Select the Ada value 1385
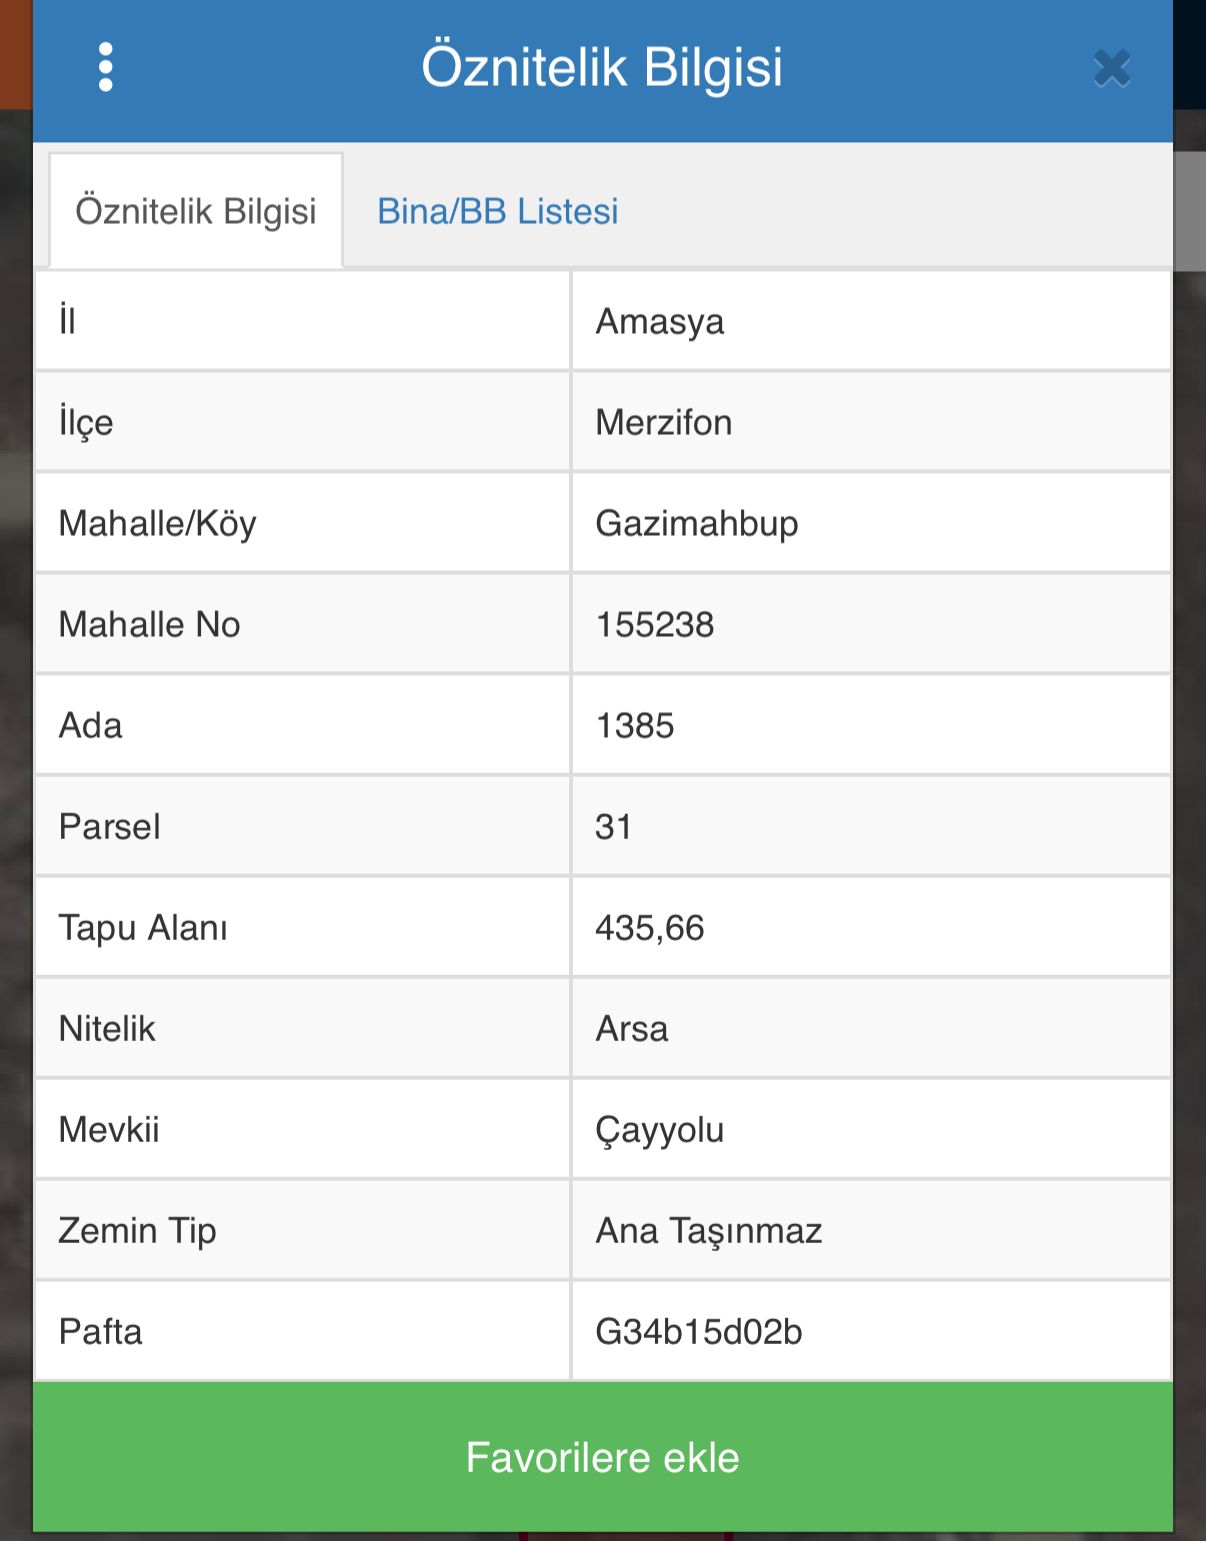 635,726
